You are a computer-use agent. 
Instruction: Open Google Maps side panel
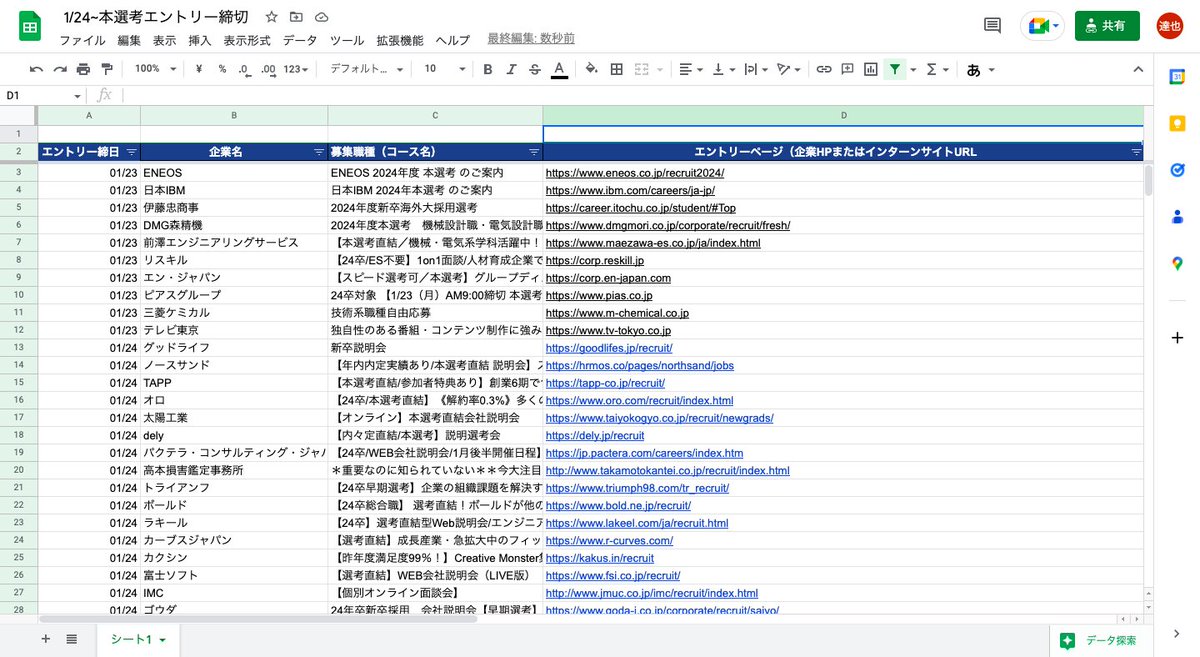coord(1177,262)
